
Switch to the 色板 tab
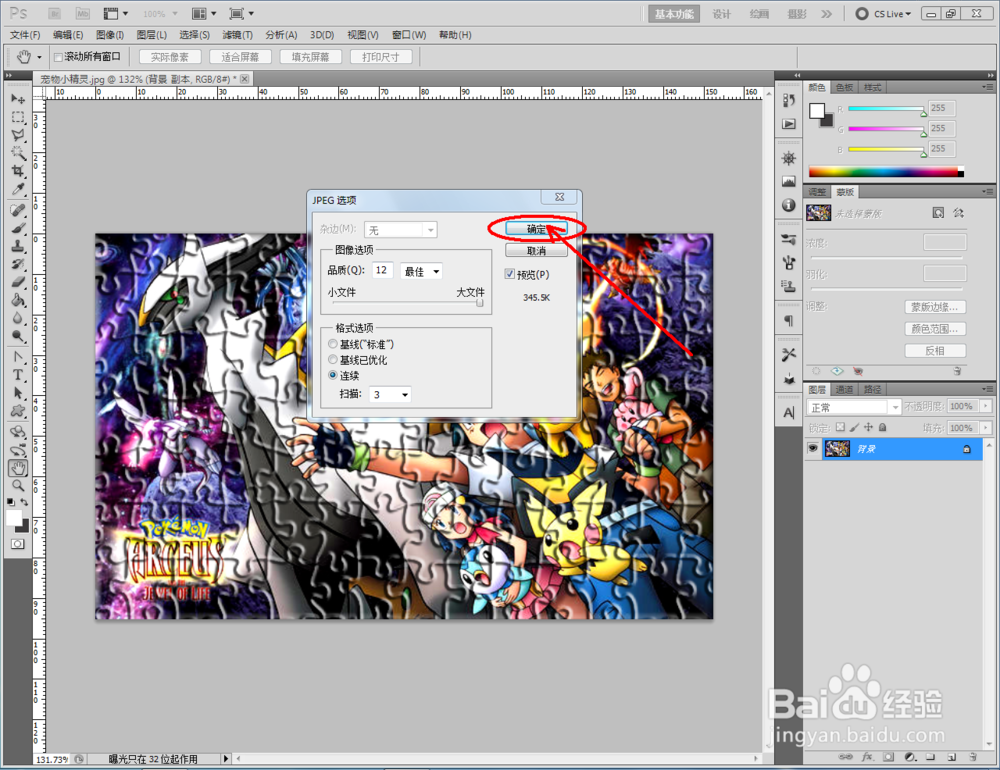(x=844, y=87)
